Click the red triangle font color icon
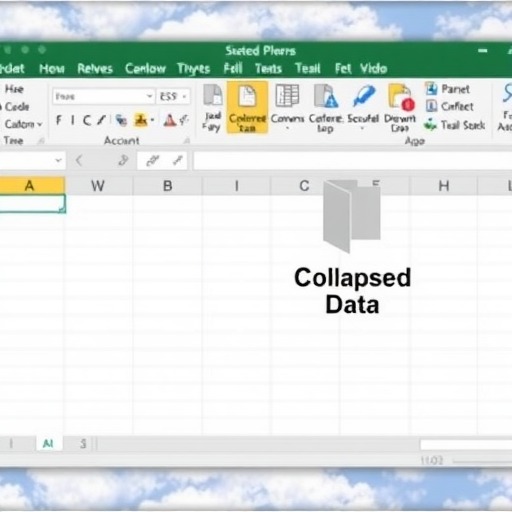512x512 pixels. pos(170,120)
